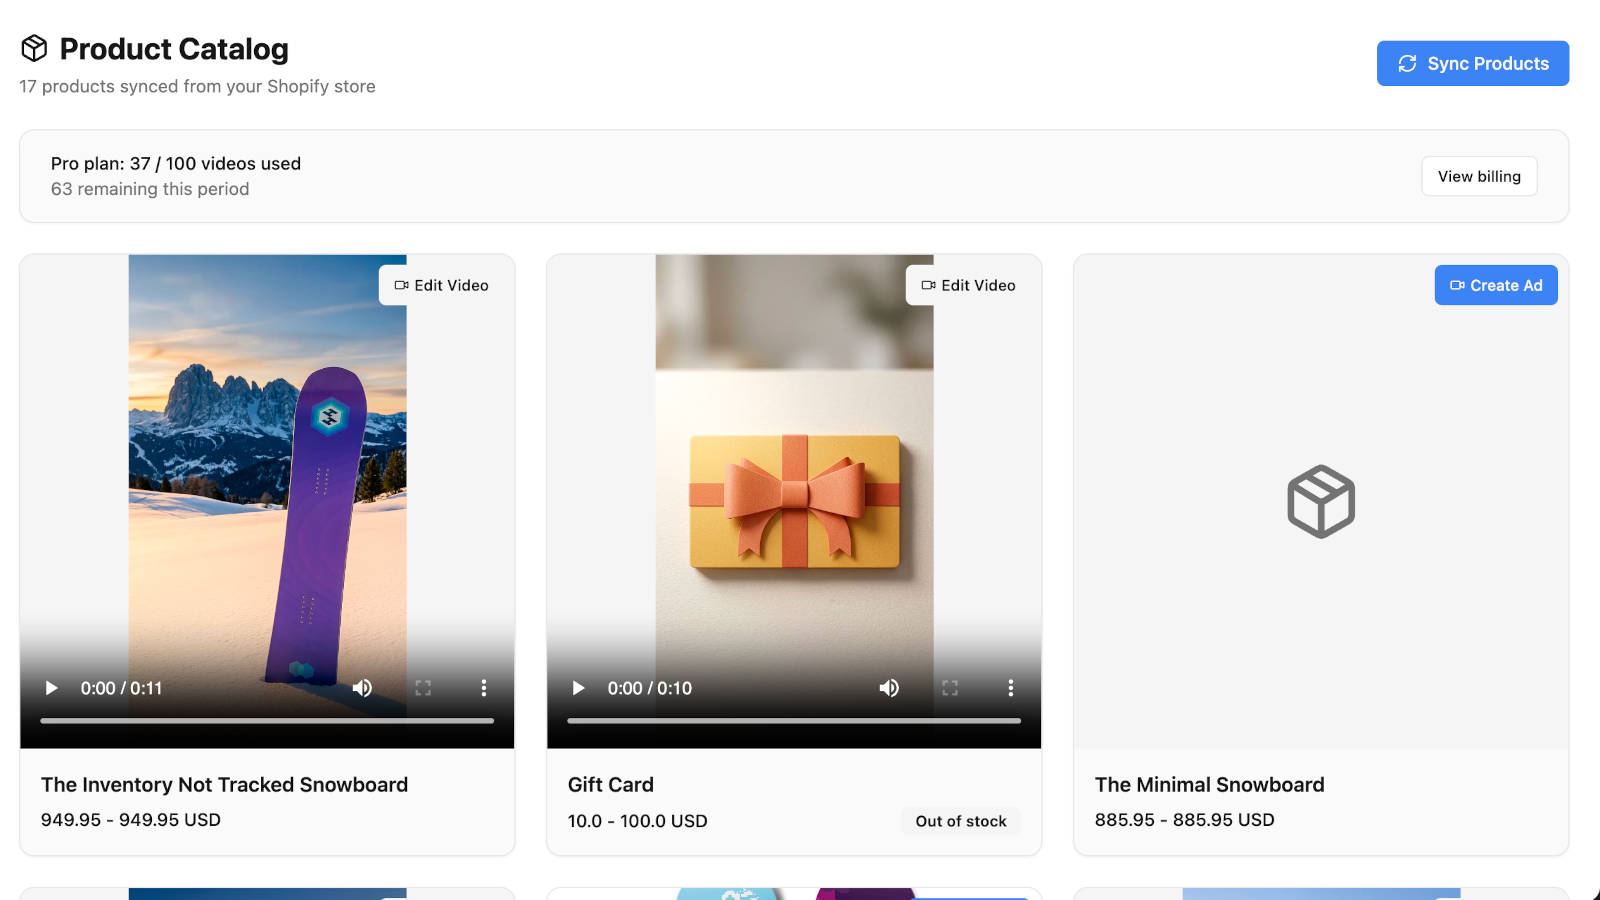The height and width of the screenshot is (900, 1600).
Task: Click the Minimal Snowboard placeholder box icon
Action: [1321, 502]
